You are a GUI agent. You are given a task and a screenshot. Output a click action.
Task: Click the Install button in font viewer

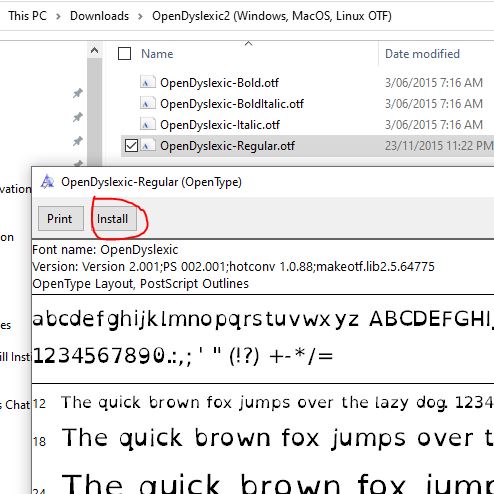pos(114,219)
